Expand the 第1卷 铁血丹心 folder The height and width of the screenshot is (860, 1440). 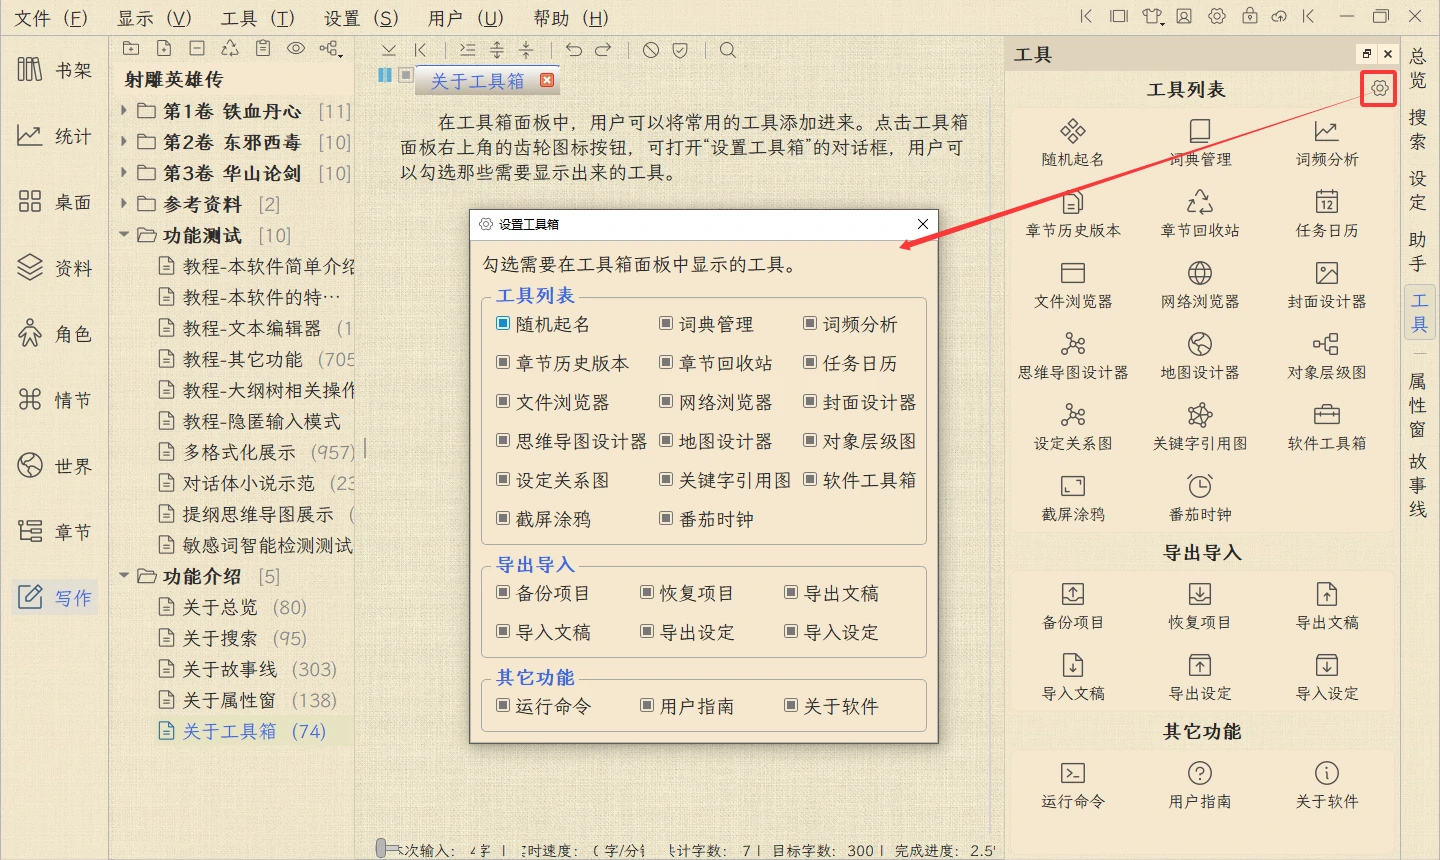pyautogui.click(x=124, y=111)
